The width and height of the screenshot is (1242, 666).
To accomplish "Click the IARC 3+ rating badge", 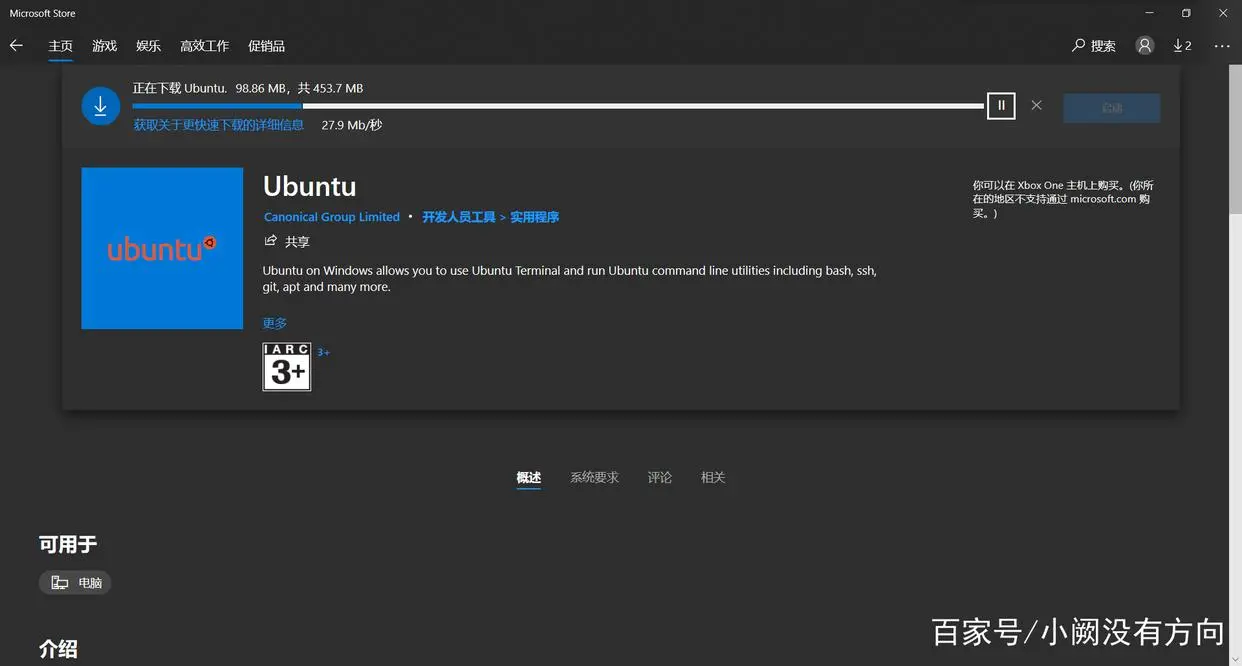I will point(287,367).
